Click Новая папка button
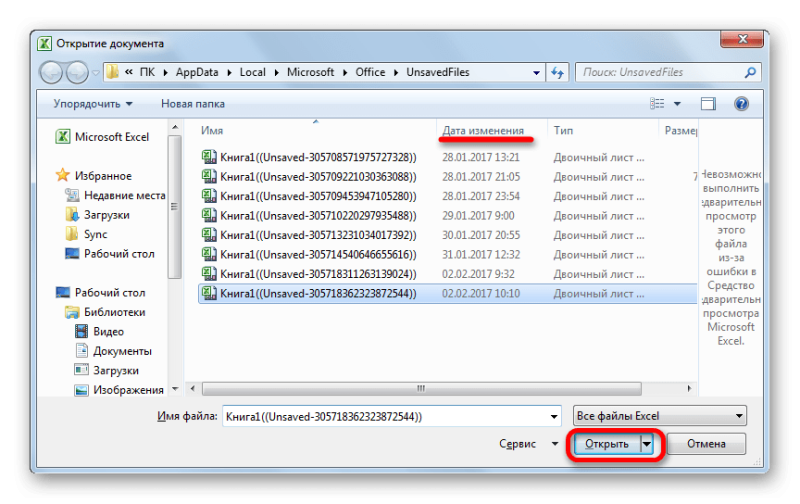 [193, 104]
